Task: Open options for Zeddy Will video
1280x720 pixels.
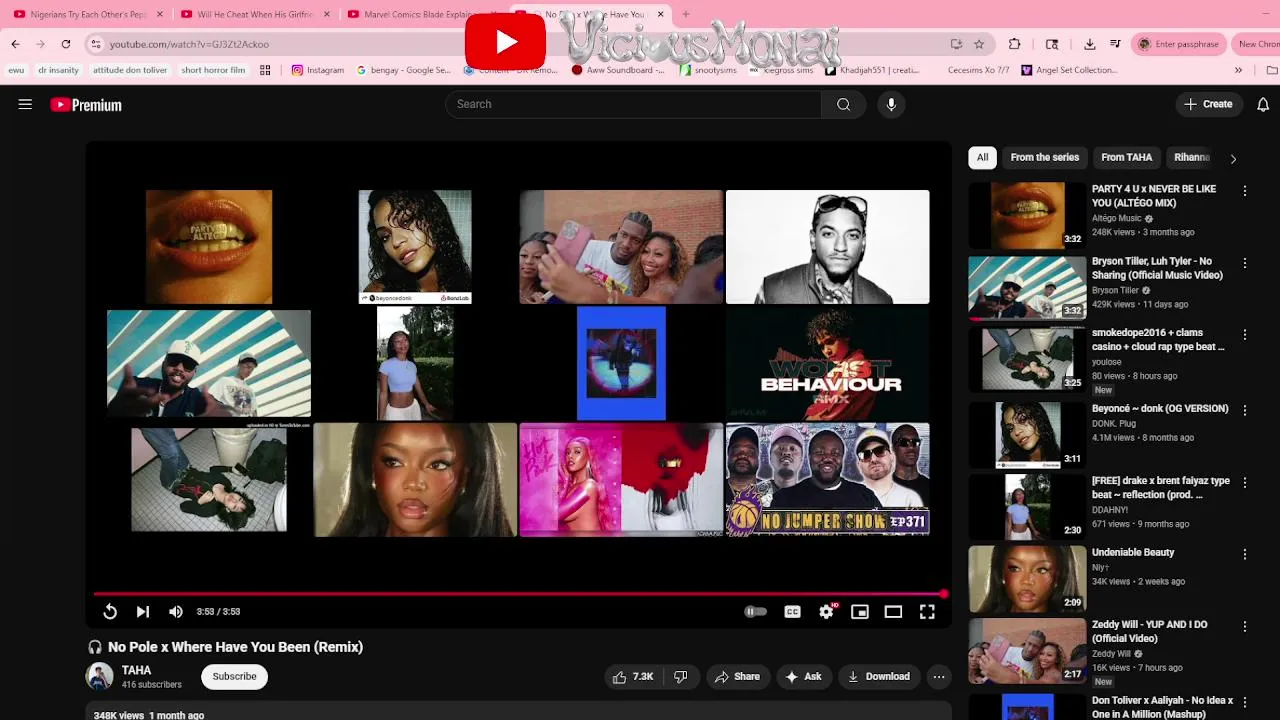Action: pyautogui.click(x=1245, y=626)
